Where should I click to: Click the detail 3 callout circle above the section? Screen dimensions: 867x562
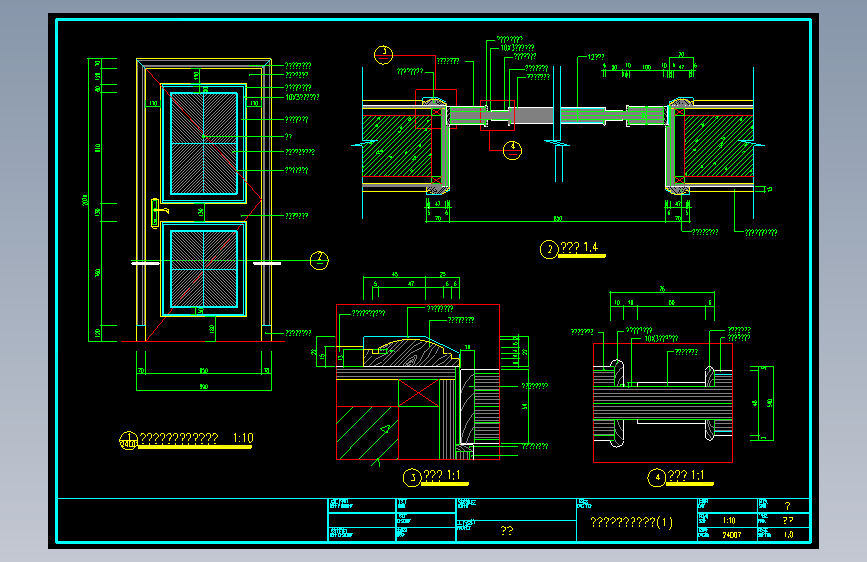(383, 55)
